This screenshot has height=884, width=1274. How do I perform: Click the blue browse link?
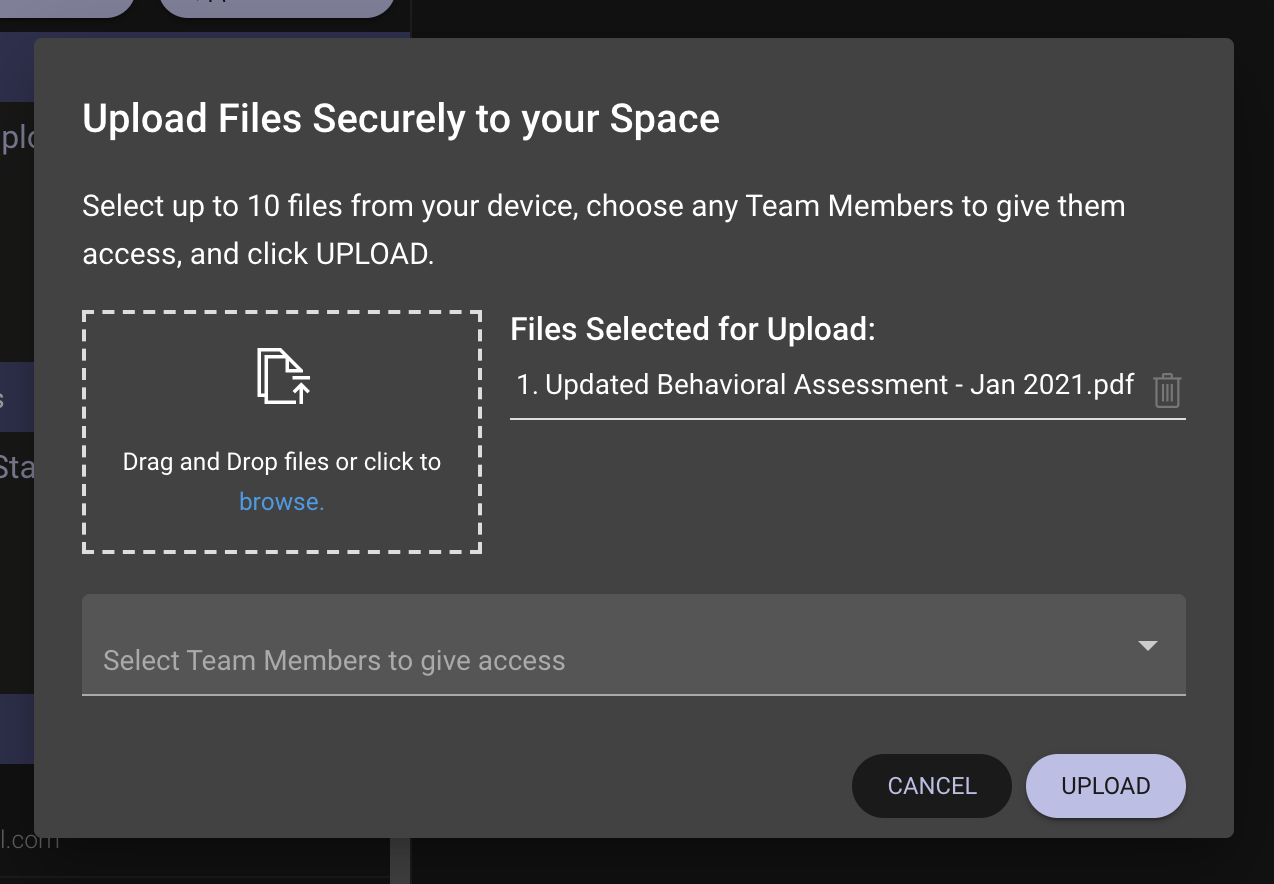point(281,502)
